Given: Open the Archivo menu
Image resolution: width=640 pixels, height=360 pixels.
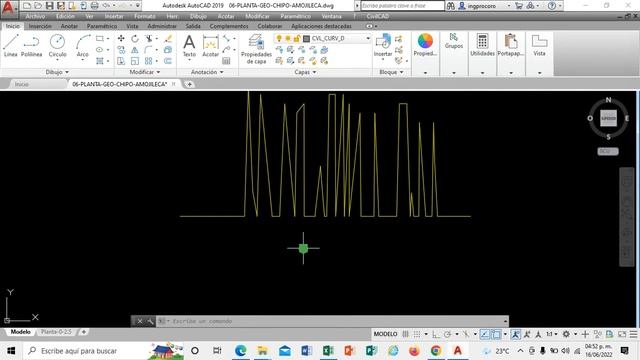Looking at the screenshot, I should point(35,16).
